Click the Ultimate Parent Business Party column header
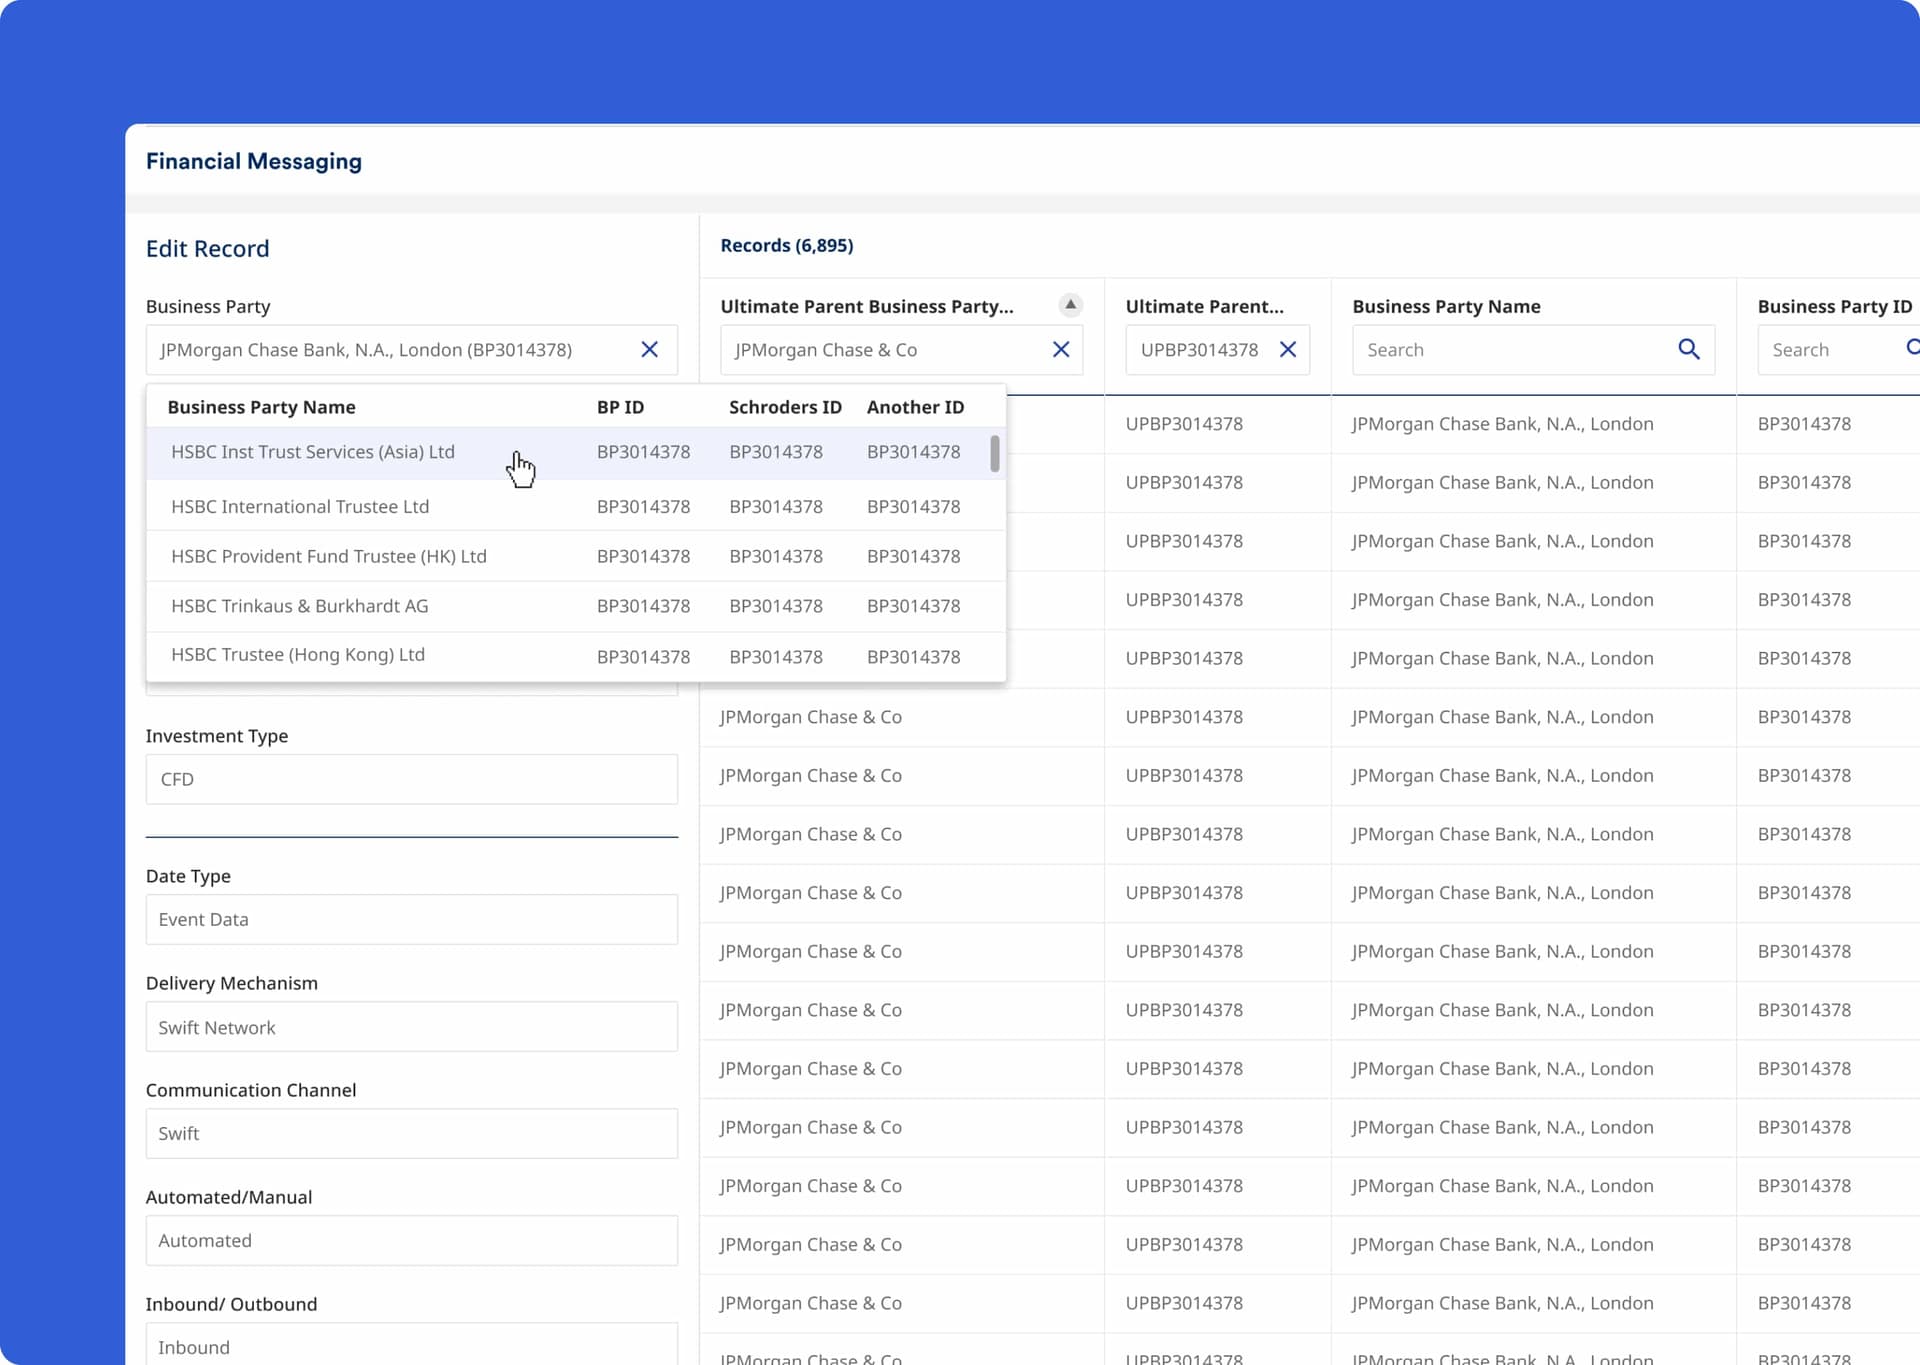 click(867, 306)
